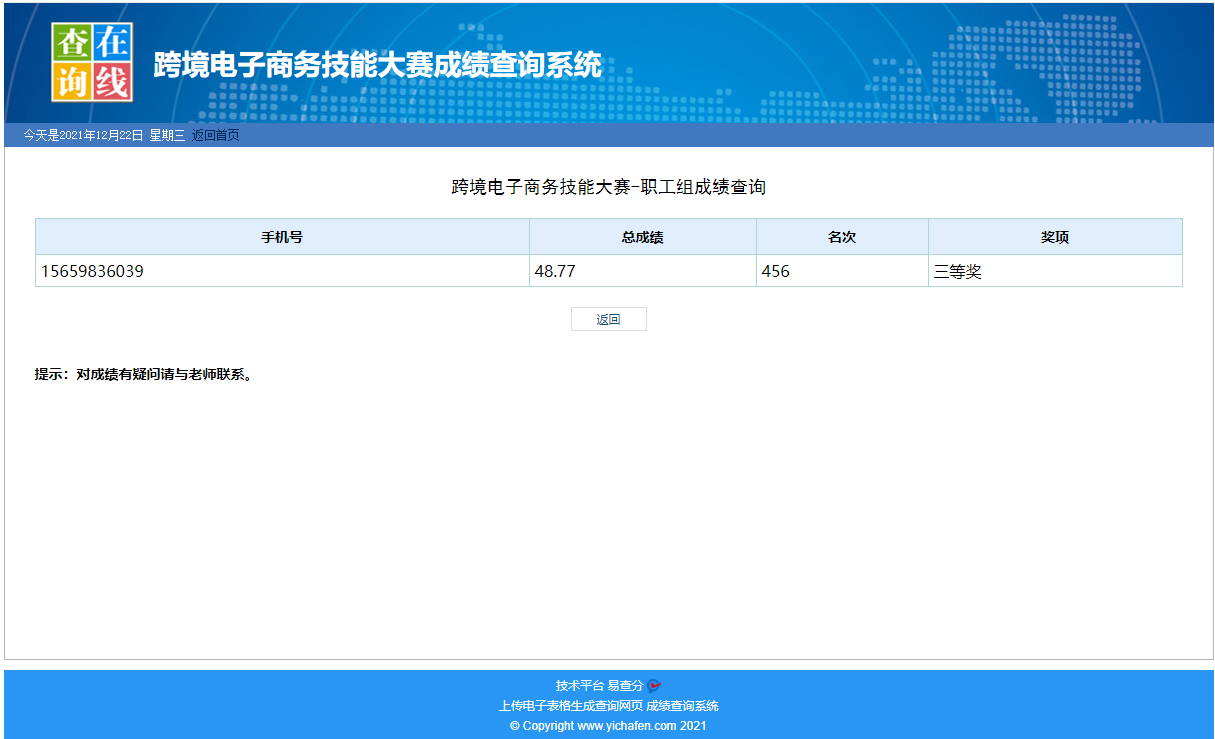Click the 易查分 badge icon in footer
This screenshot has width=1215, height=739.
point(654,685)
